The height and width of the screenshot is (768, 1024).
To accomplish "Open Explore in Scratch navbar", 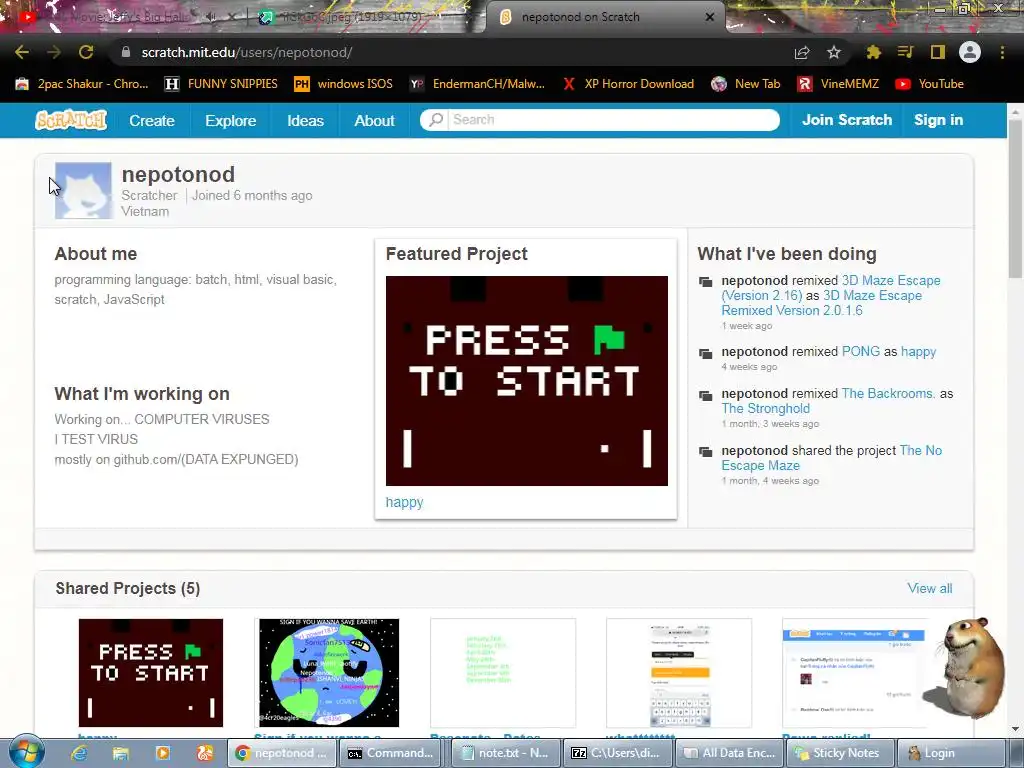I will (x=231, y=120).
